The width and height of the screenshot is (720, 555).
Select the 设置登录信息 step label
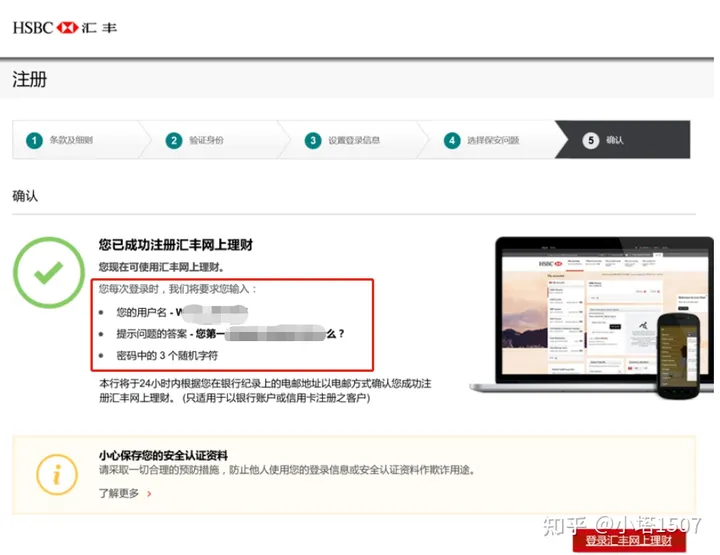[354, 140]
